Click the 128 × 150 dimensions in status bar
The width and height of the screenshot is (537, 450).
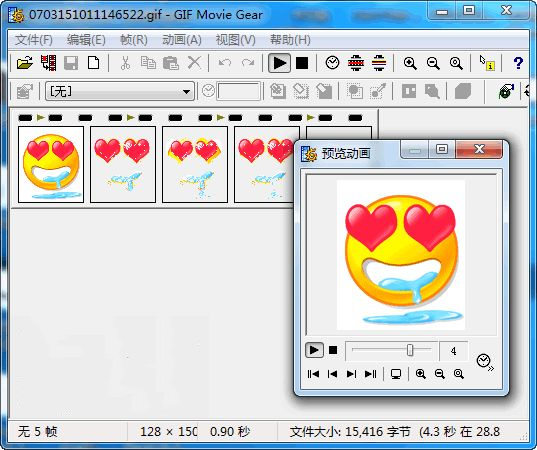(168, 432)
